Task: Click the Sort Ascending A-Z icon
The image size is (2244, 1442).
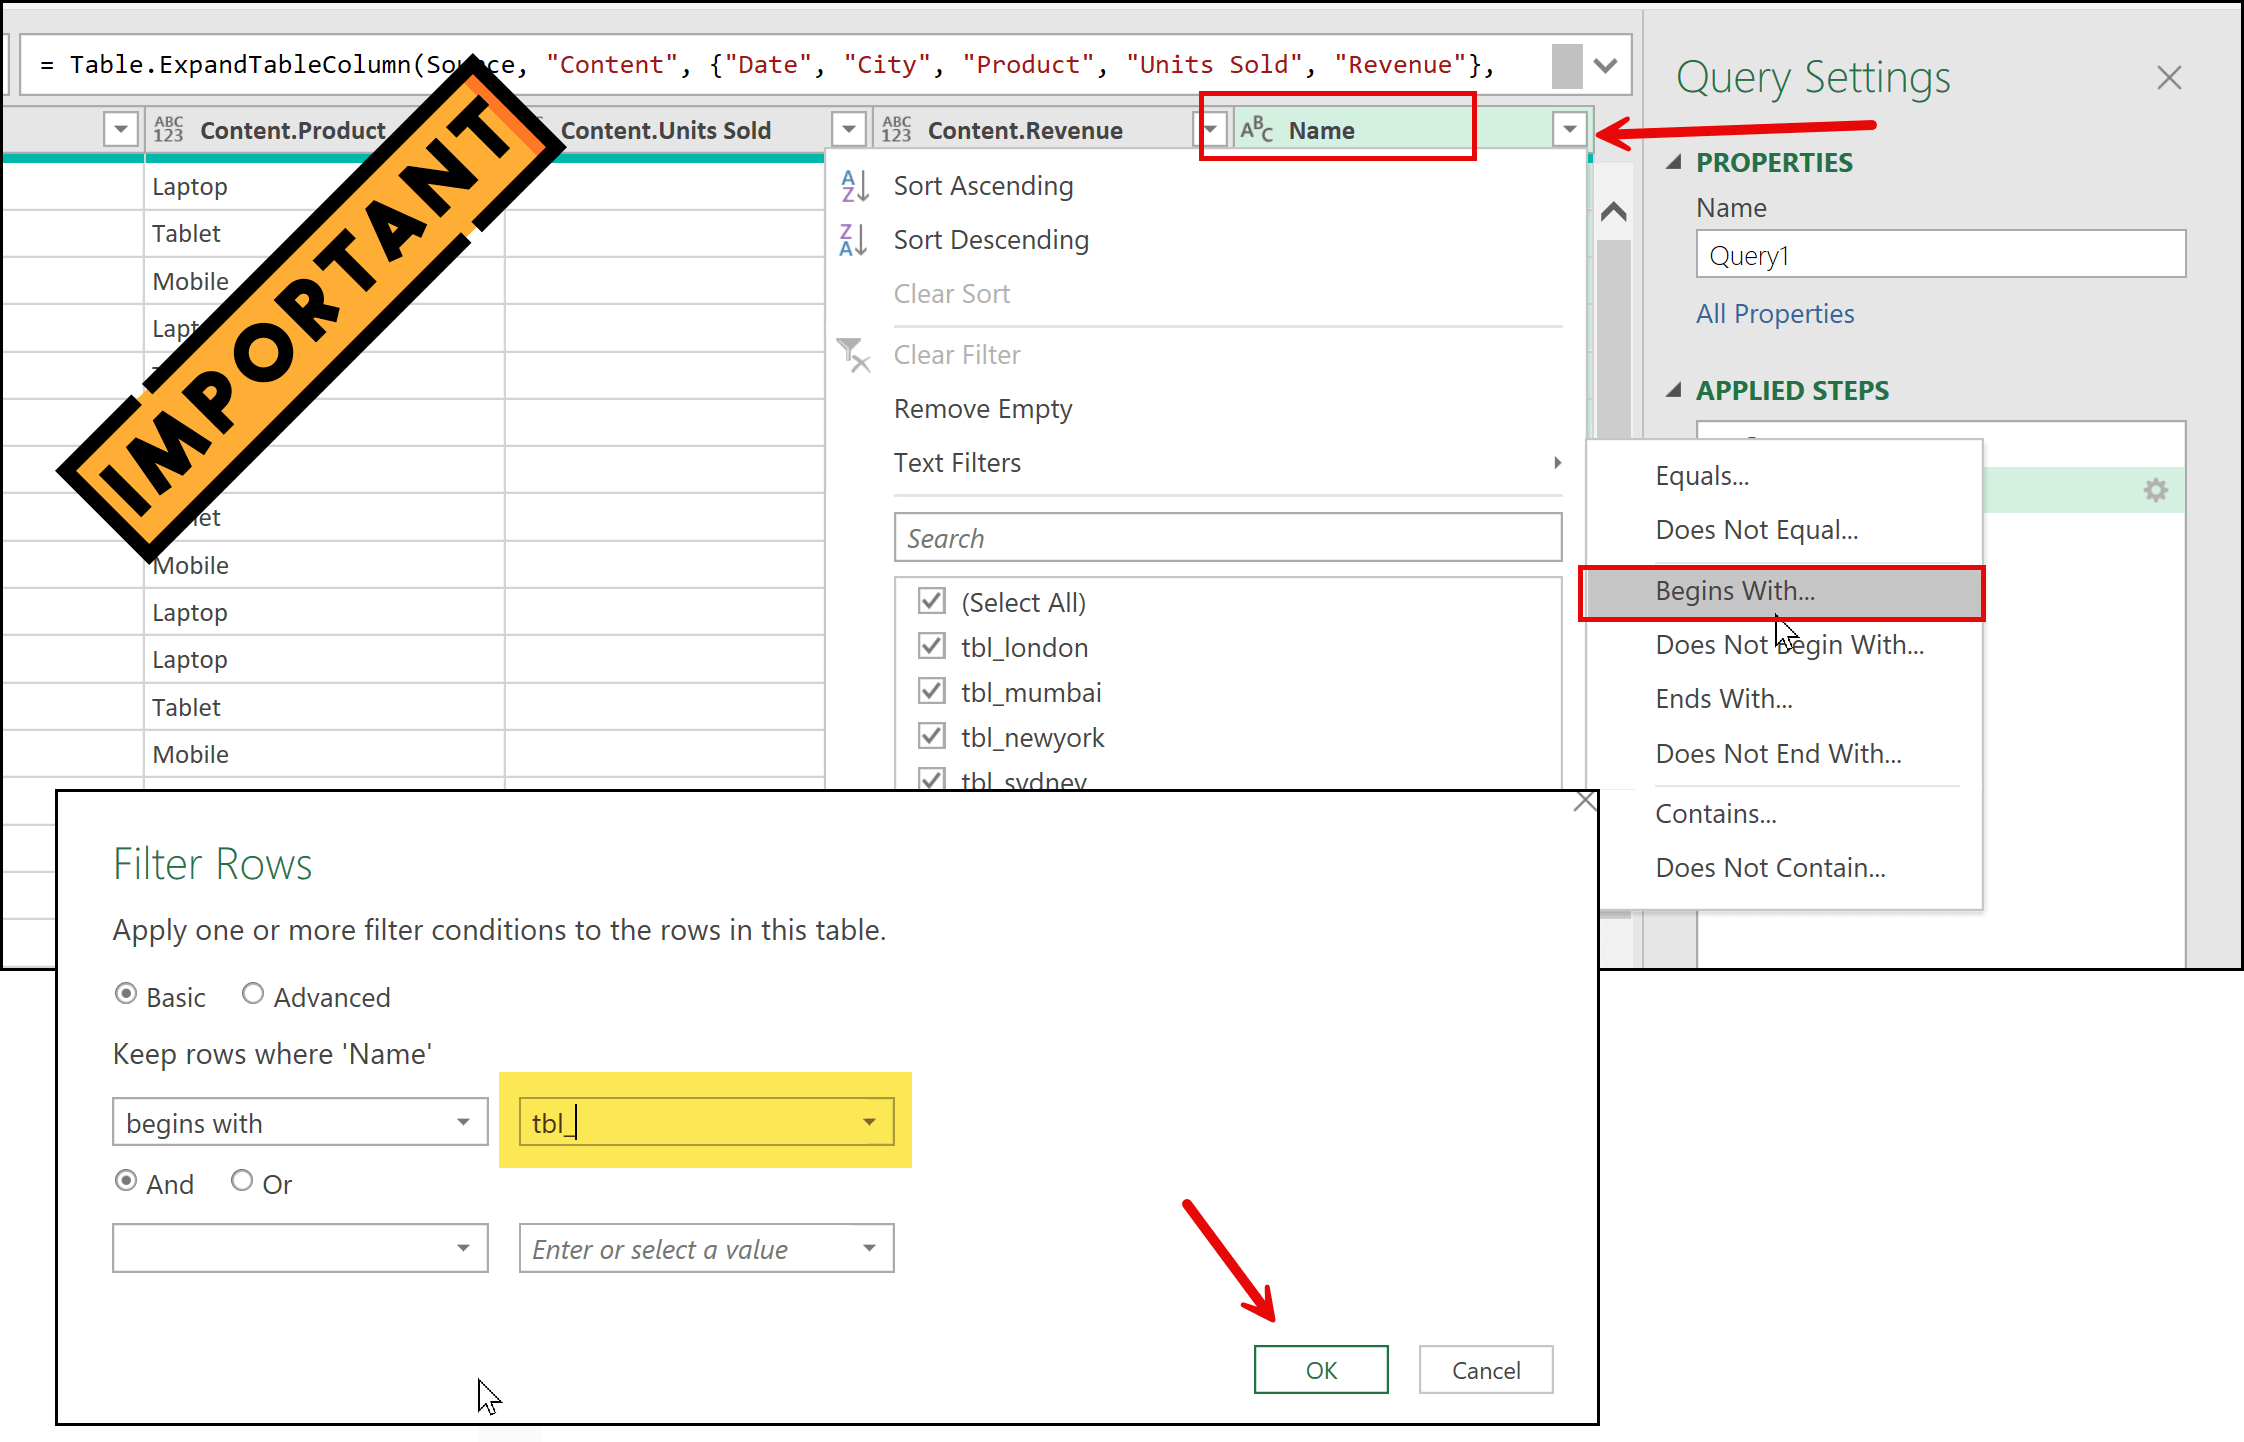Action: (x=853, y=186)
